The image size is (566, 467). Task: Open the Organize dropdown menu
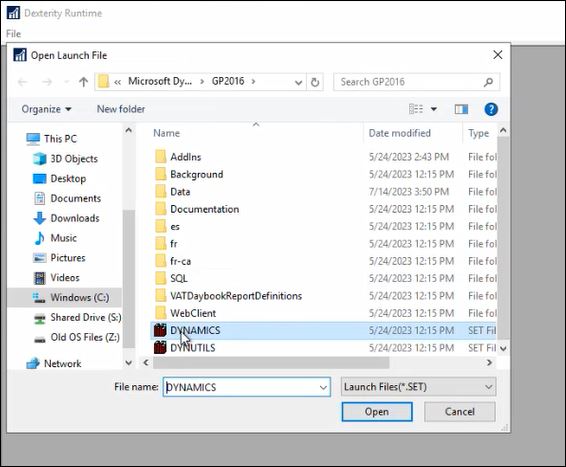pos(47,109)
